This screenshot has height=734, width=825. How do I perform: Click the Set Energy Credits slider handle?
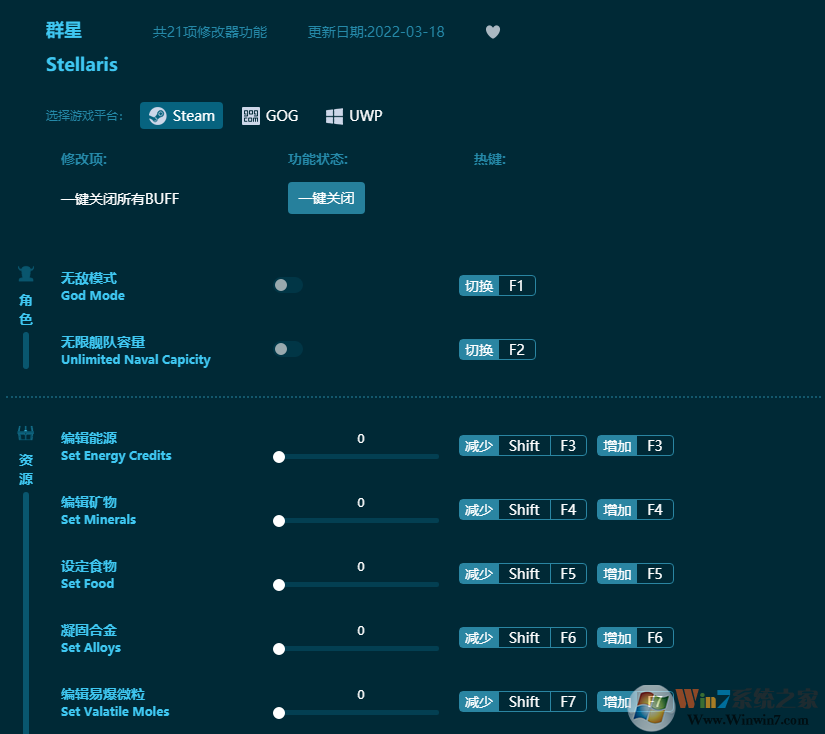[279, 457]
